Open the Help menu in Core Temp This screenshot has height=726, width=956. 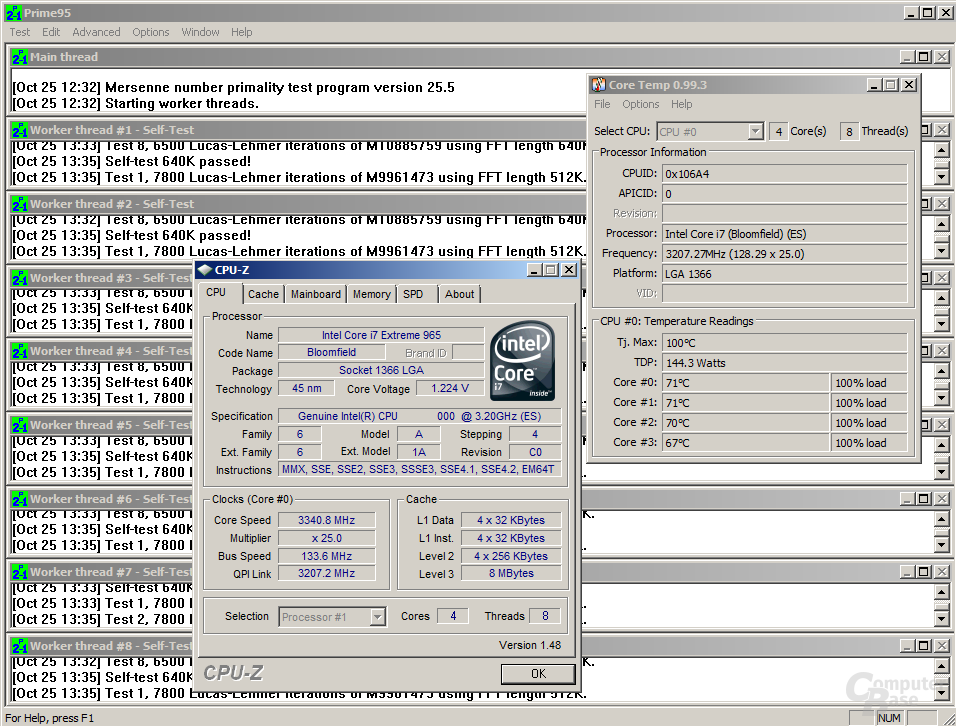[x=682, y=104]
